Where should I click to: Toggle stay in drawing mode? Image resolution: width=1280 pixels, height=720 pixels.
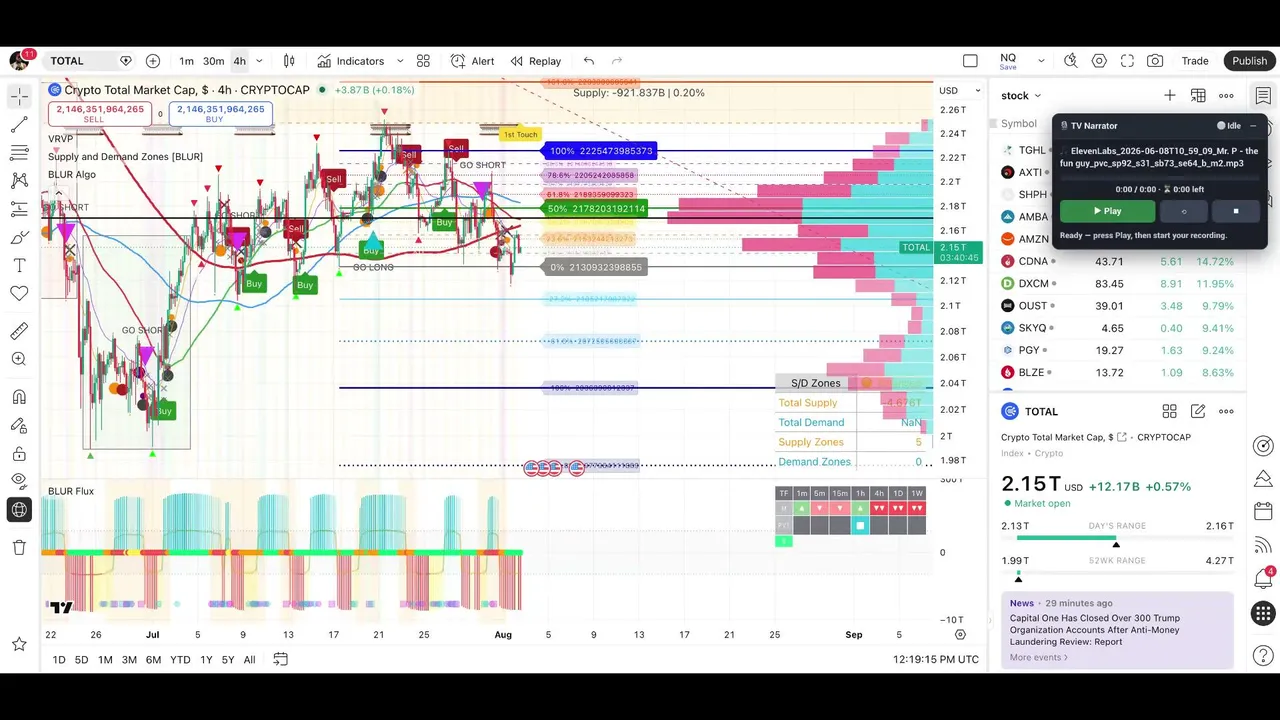click(19, 425)
